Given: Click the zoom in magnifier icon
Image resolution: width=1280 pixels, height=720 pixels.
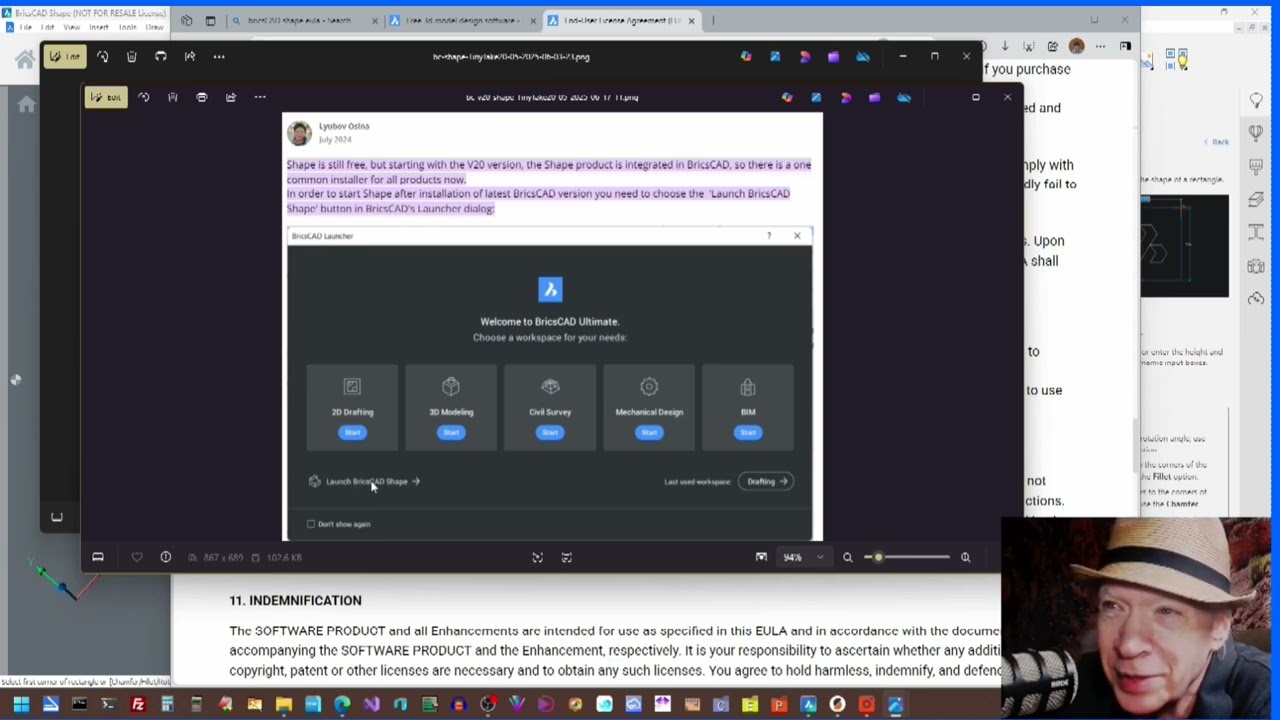Looking at the screenshot, I should click(x=965, y=557).
